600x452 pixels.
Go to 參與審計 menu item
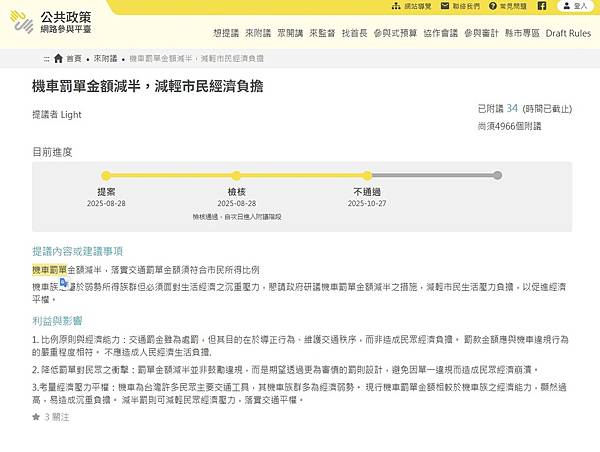481,33
